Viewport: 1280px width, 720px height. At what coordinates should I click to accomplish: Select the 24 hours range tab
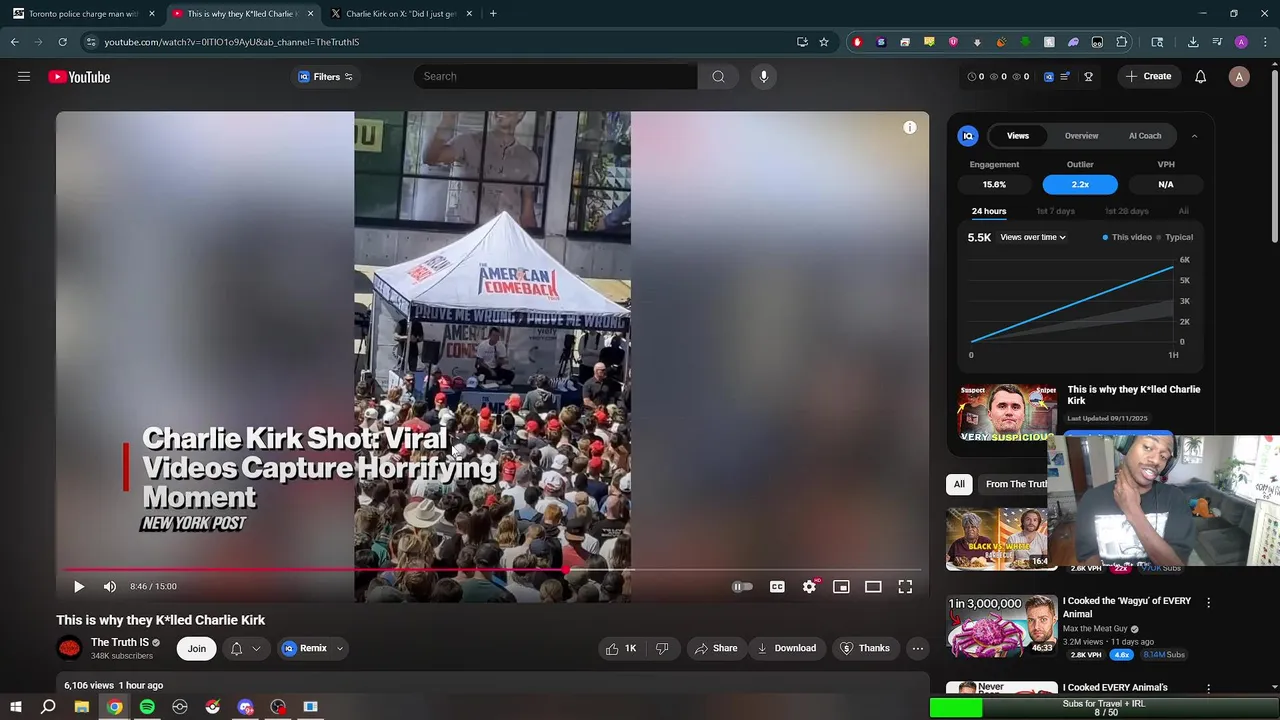click(x=989, y=211)
